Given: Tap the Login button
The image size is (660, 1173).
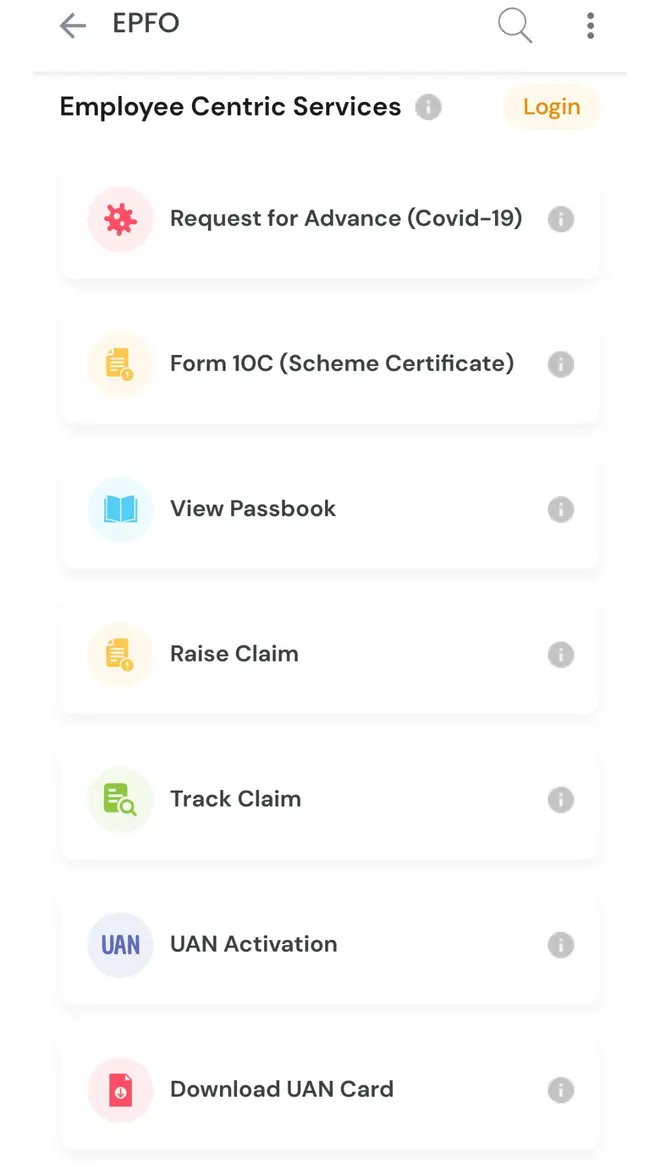Looking at the screenshot, I should pyautogui.click(x=551, y=107).
